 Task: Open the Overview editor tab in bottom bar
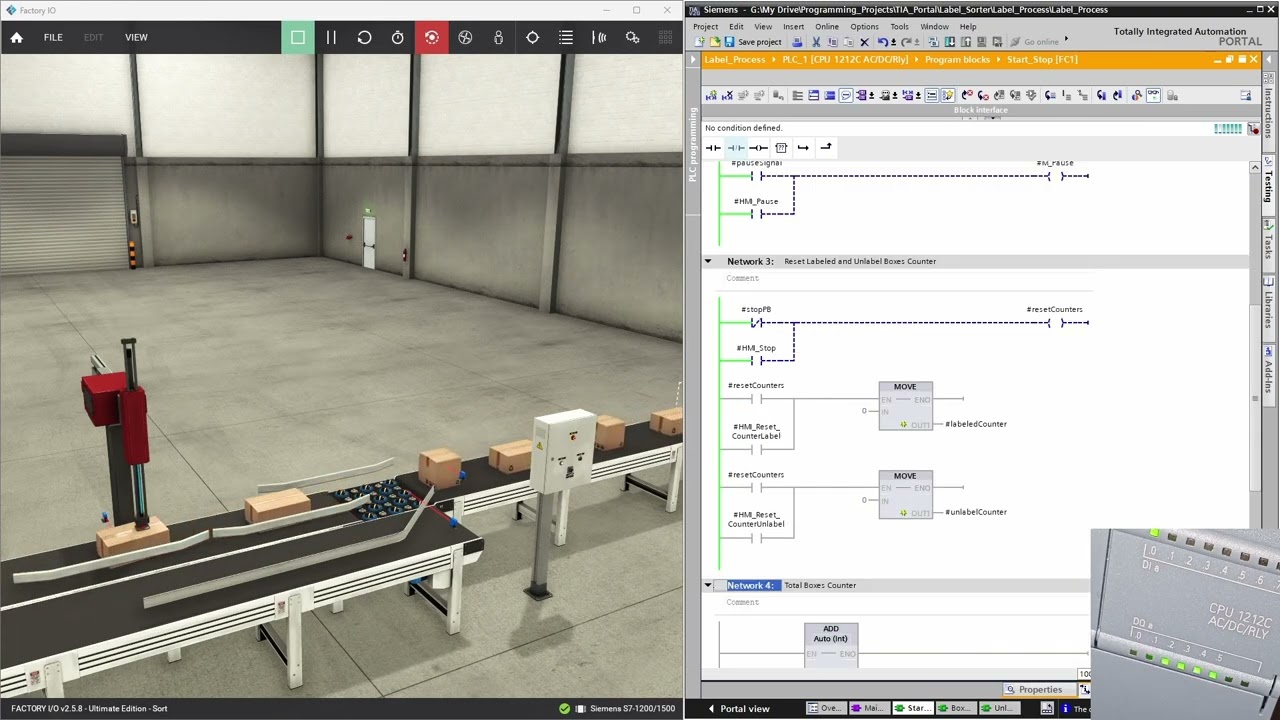[826, 708]
